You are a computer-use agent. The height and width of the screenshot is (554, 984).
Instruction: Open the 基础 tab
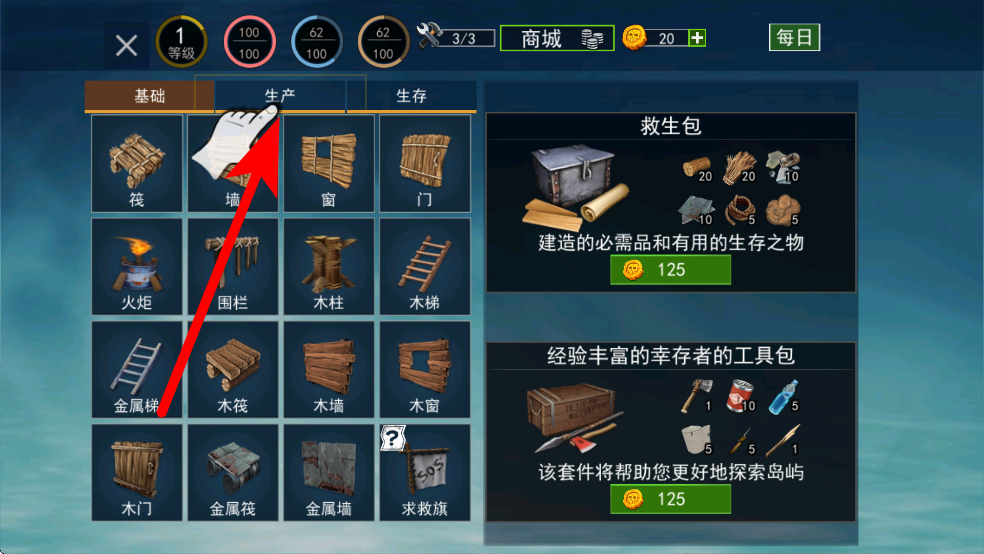coord(149,96)
